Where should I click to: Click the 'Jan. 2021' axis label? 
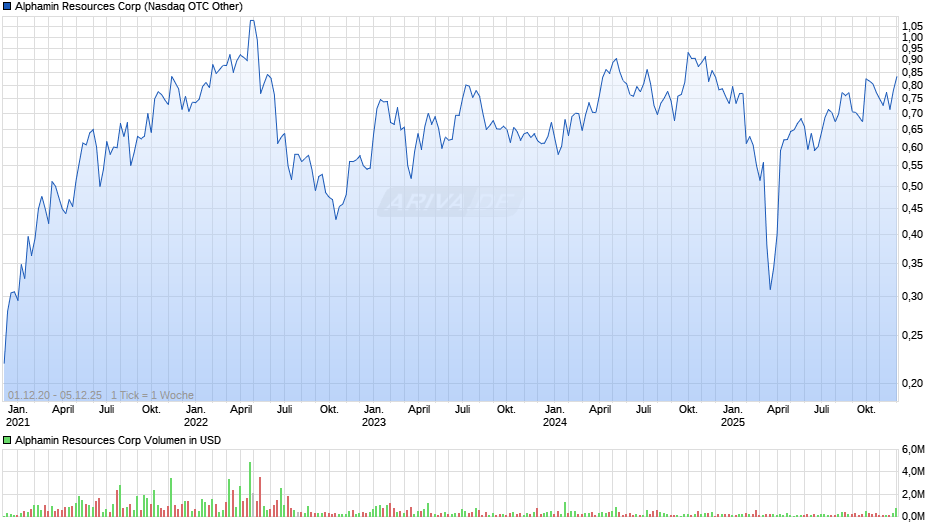tap(17, 416)
